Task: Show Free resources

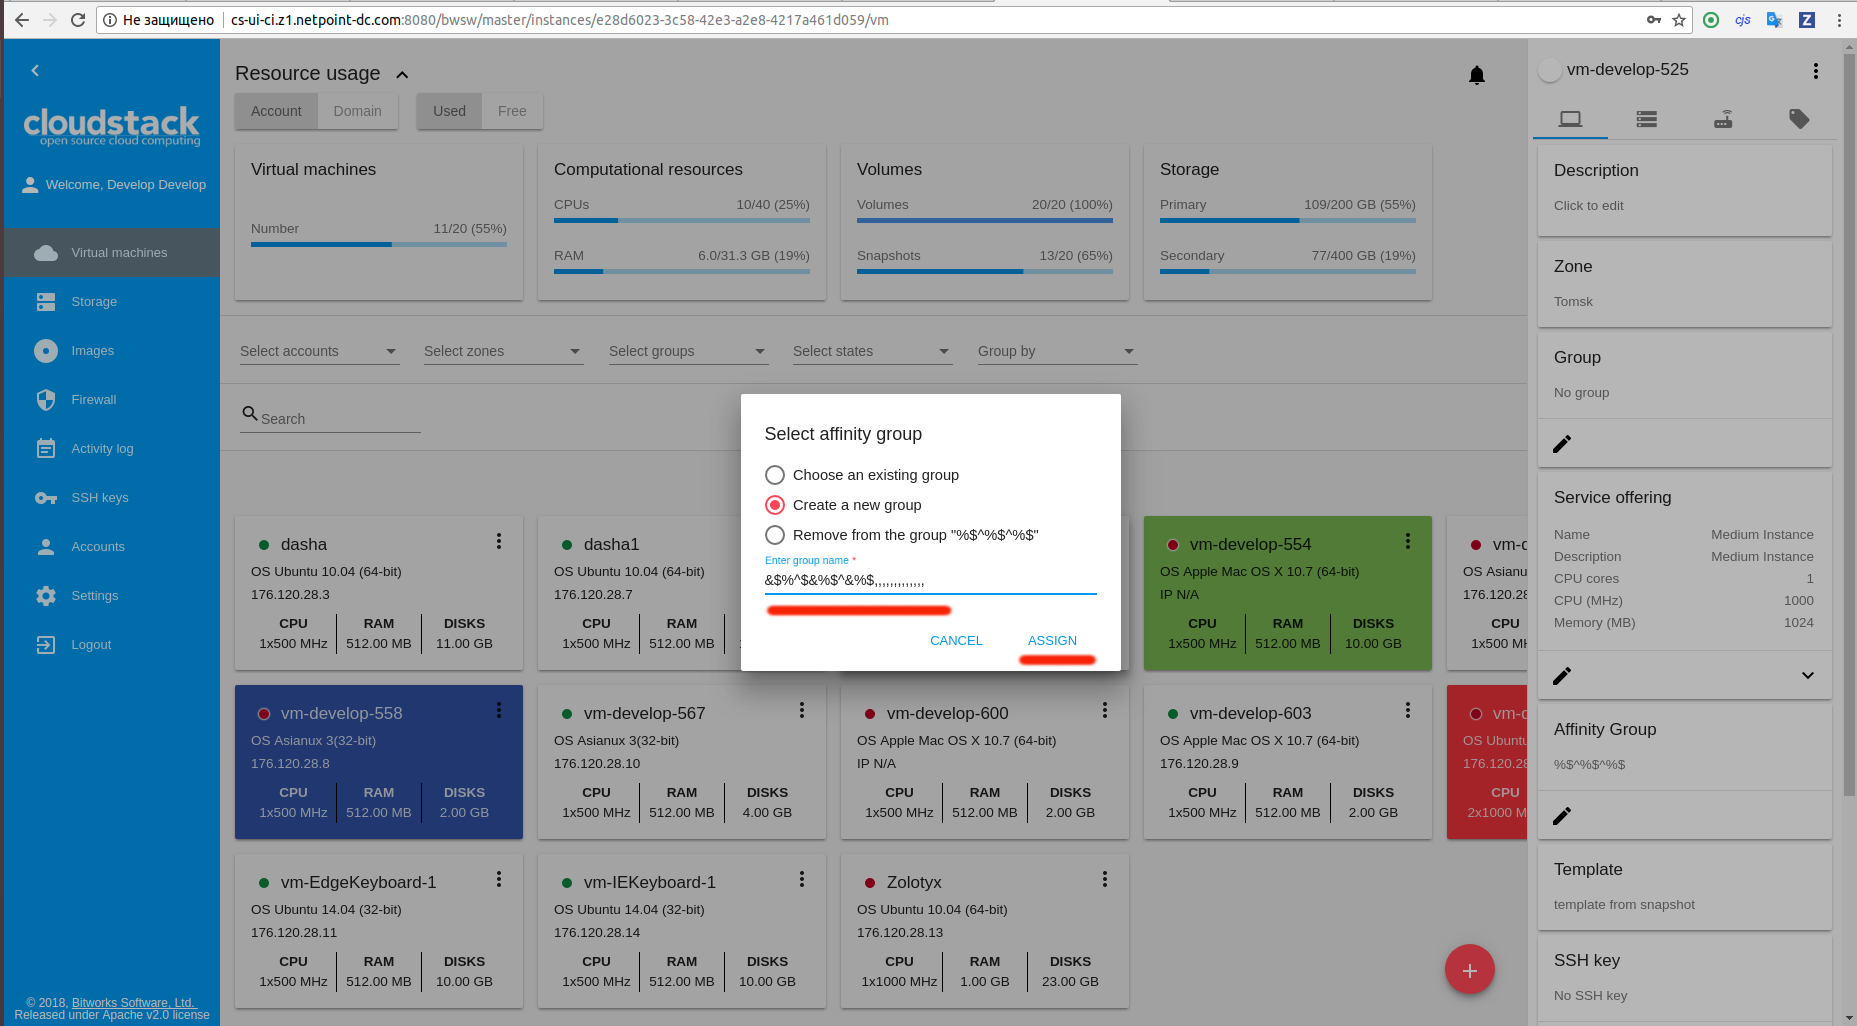Action: pyautogui.click(x=512, y=111)
